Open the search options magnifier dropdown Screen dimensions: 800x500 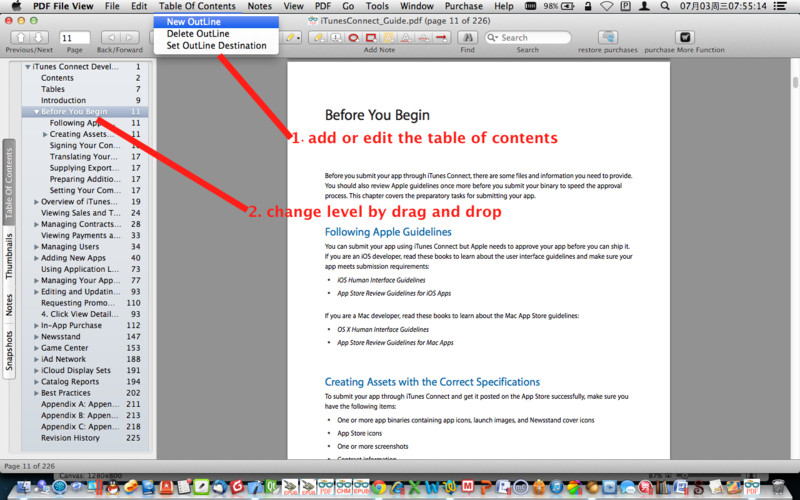pyautogui.click(x=492, y=38)
